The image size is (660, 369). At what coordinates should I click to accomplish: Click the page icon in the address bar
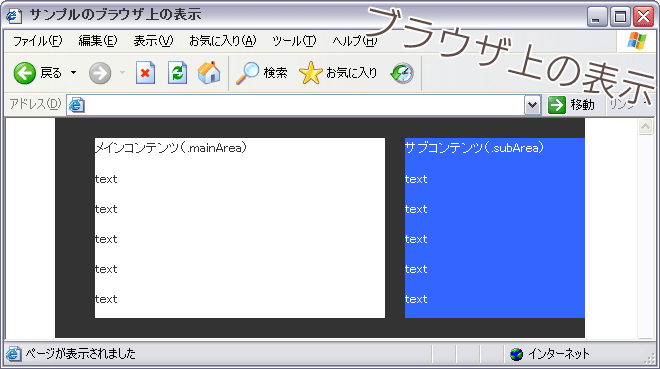coord(77,105)
